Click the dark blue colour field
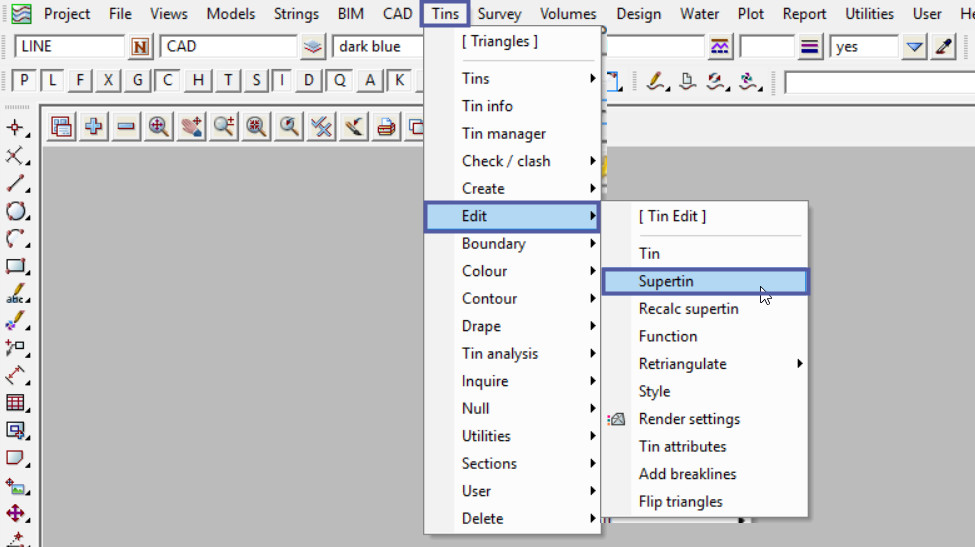 (380, 47)
